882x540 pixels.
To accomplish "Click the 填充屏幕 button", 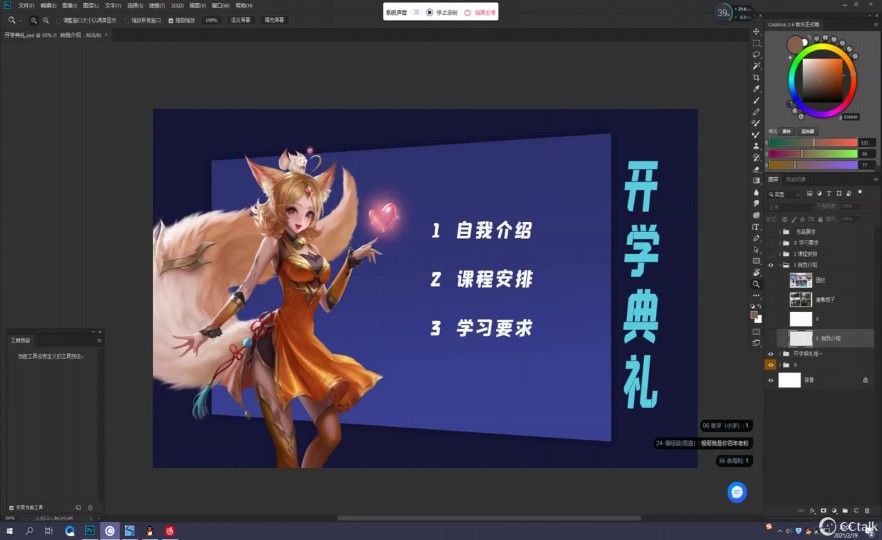I will [274, 20].
